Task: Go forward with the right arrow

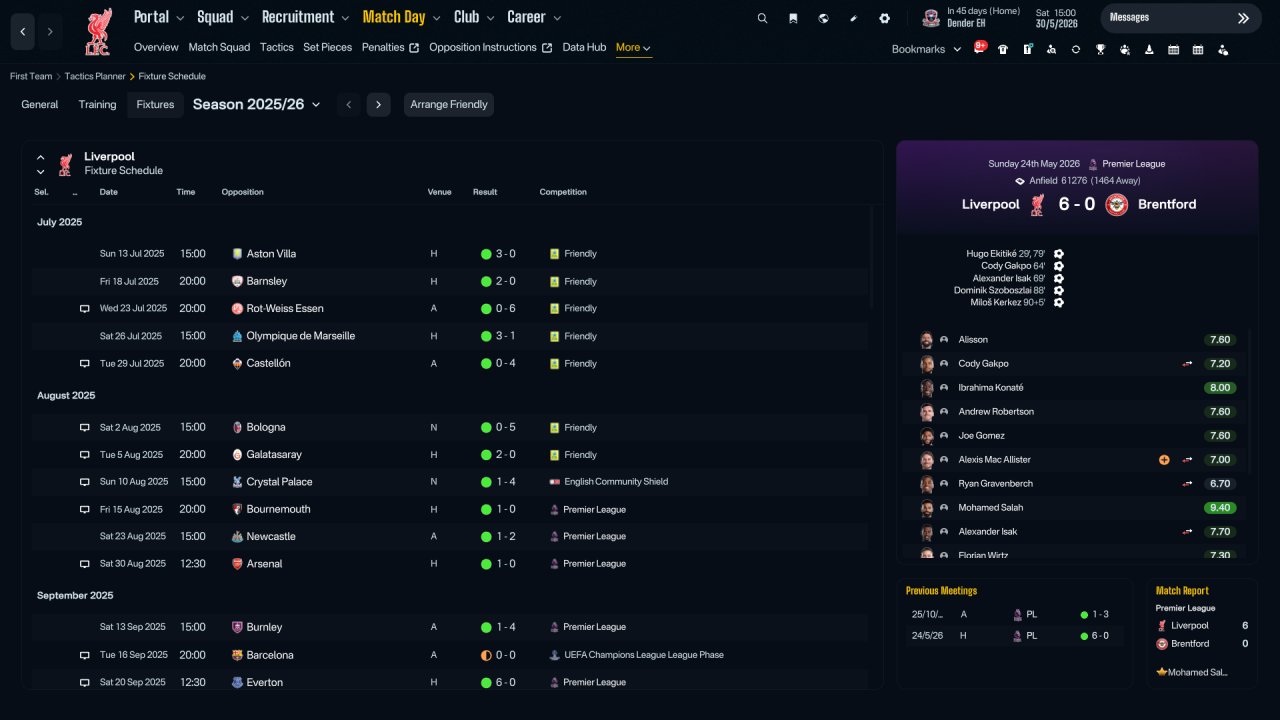Action: tap(50, 32)
